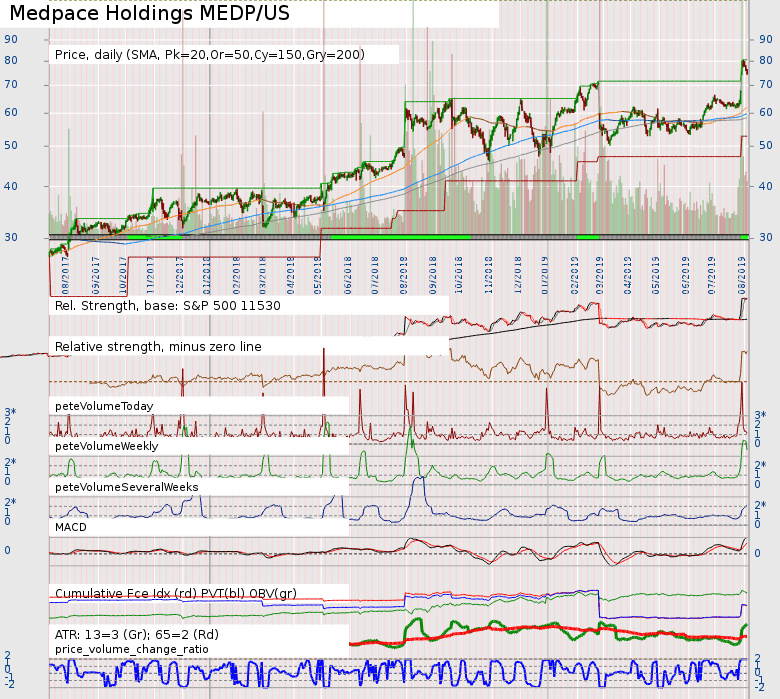The height and width of the screenshot is (699, 780).
Task: Click the "01/2018" date label
Action: point(206,275)
